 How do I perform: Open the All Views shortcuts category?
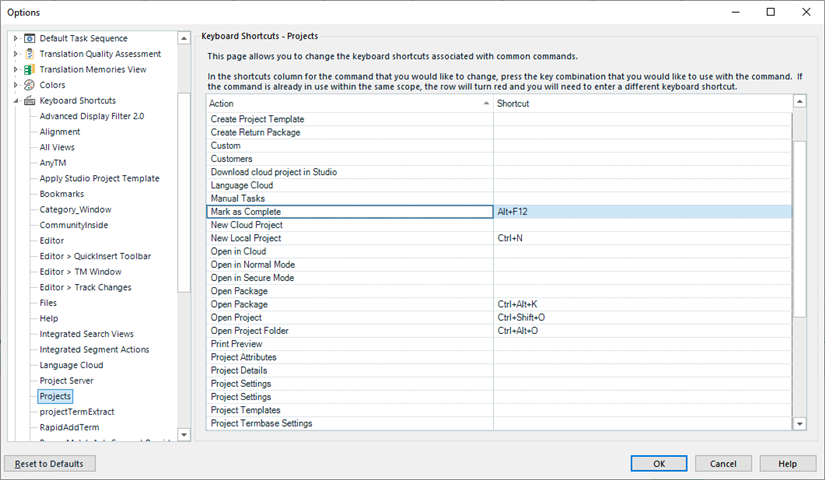click(x=57, y=147)
